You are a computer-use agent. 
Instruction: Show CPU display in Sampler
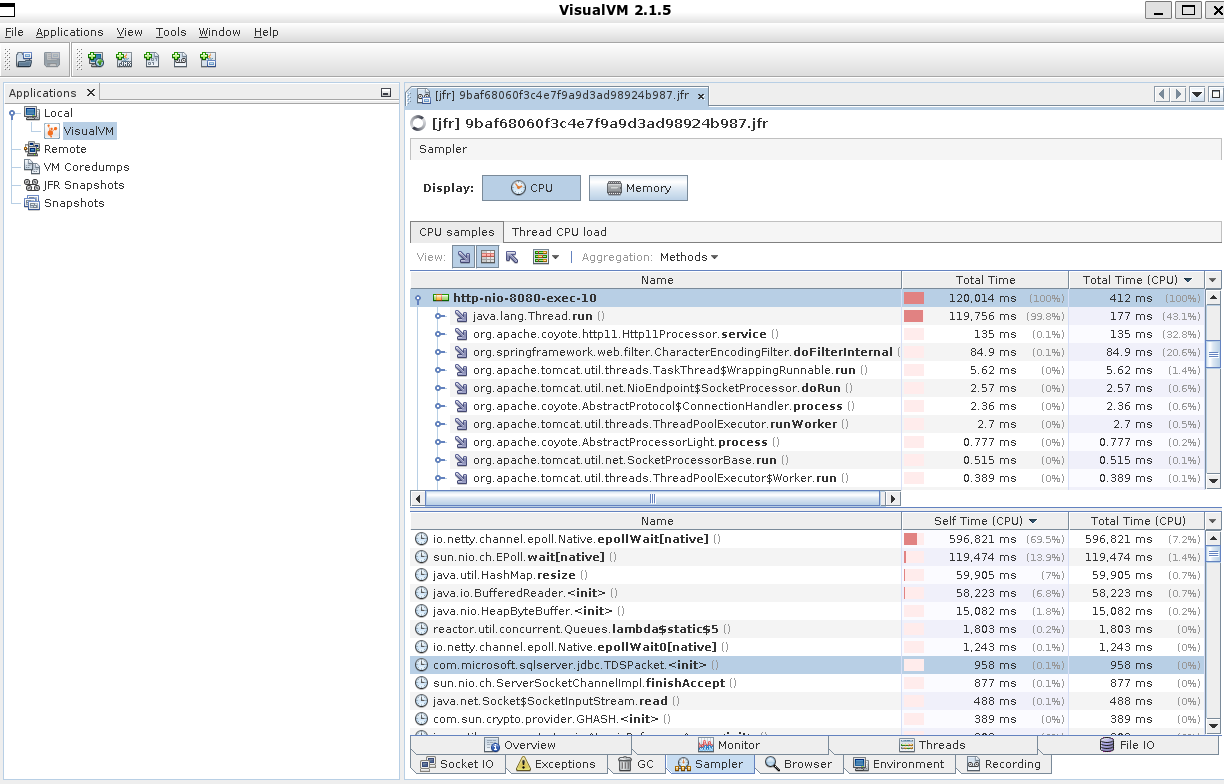click(x=531, y=188)
